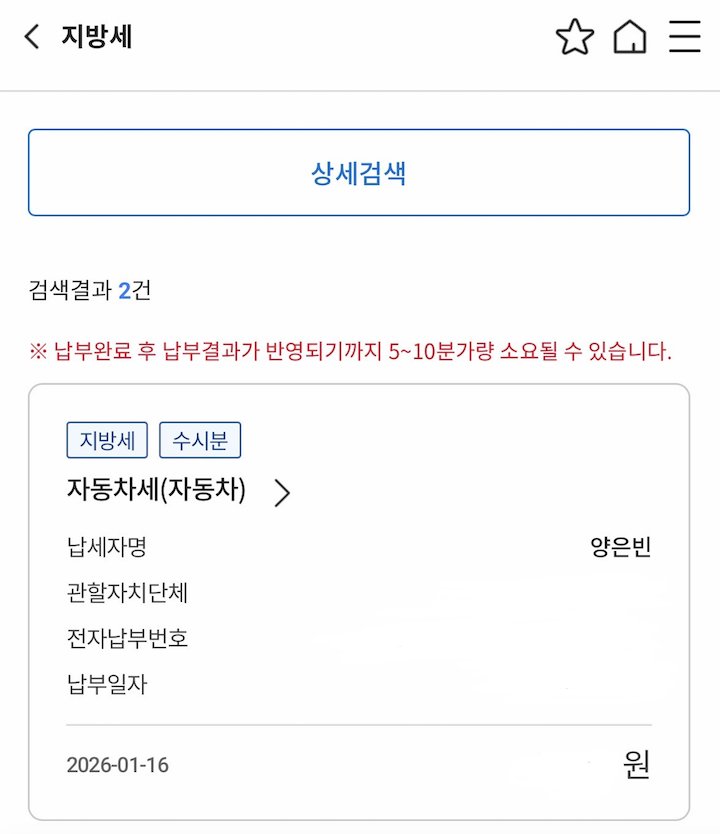Viewport: 720px width, 834px height.
Task: Tap the favorite star next to the home icon
Action: click(574, 37)
